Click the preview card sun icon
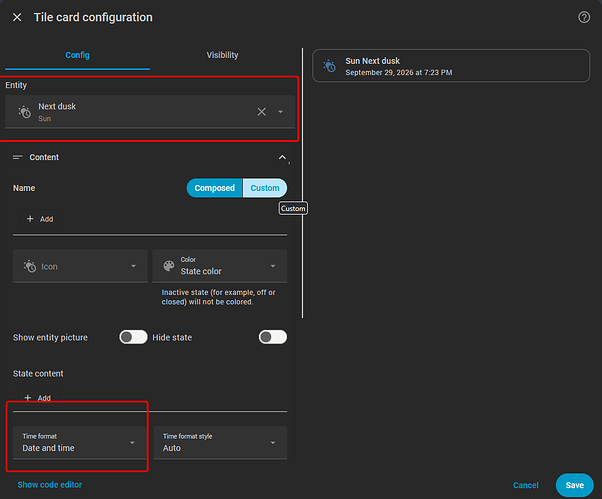This screenshot has width=602, height=499. click(x=329, y=66)
